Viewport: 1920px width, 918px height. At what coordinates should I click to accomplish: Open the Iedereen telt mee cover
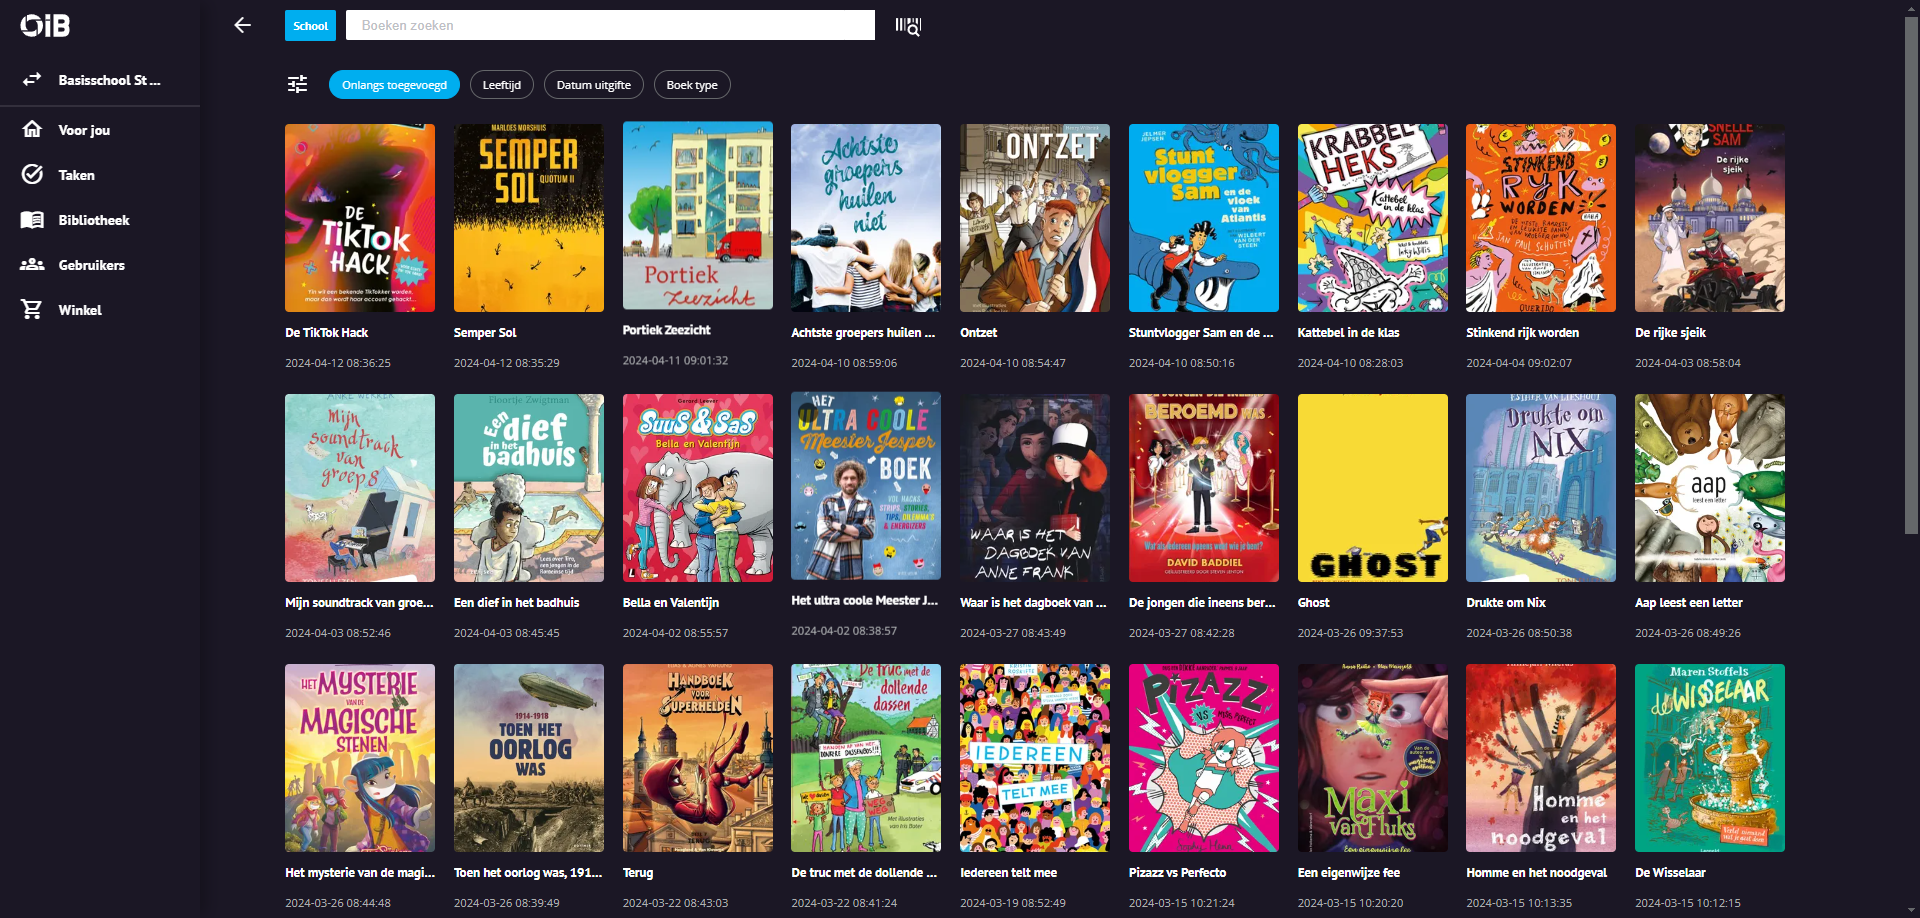point(1035,758)
